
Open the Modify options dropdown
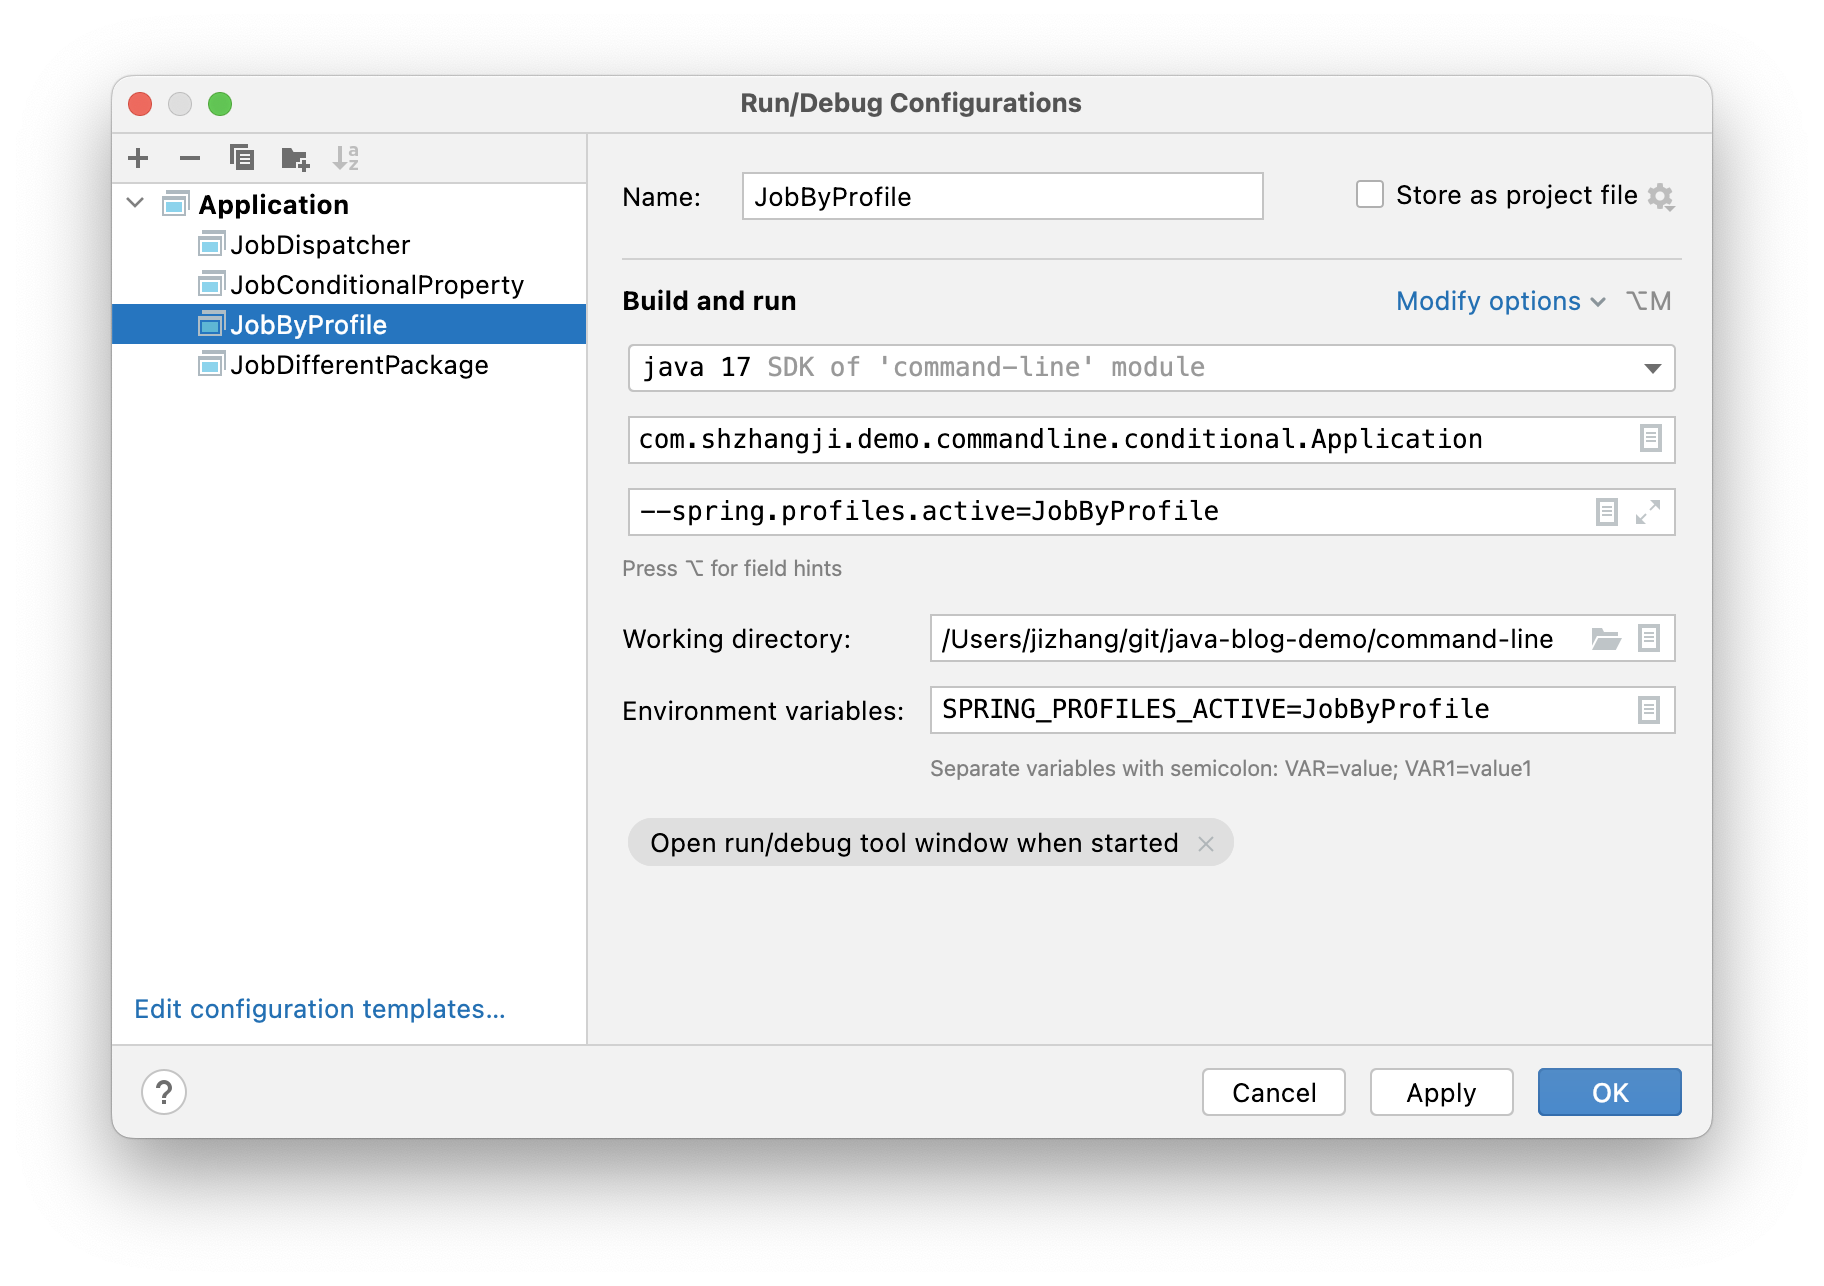tap(1499, 301)
